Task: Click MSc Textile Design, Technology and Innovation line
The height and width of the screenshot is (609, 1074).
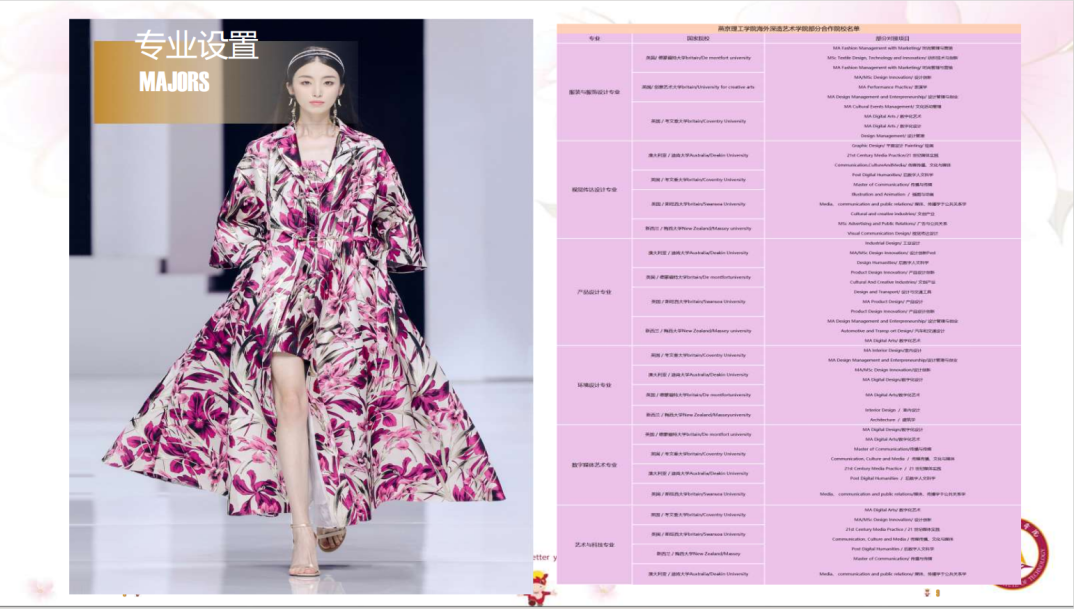Action: click(x=892, y=58)
